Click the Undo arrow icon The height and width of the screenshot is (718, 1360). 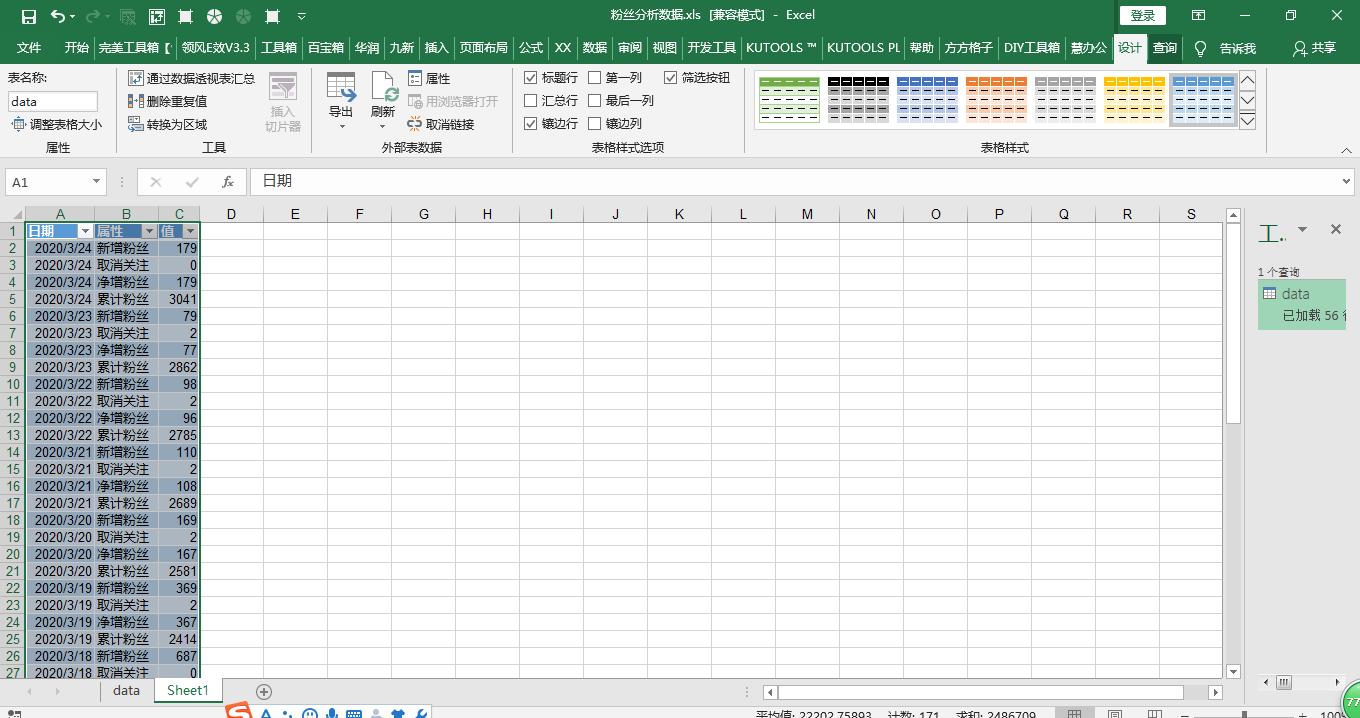click(x=58, y=16)
